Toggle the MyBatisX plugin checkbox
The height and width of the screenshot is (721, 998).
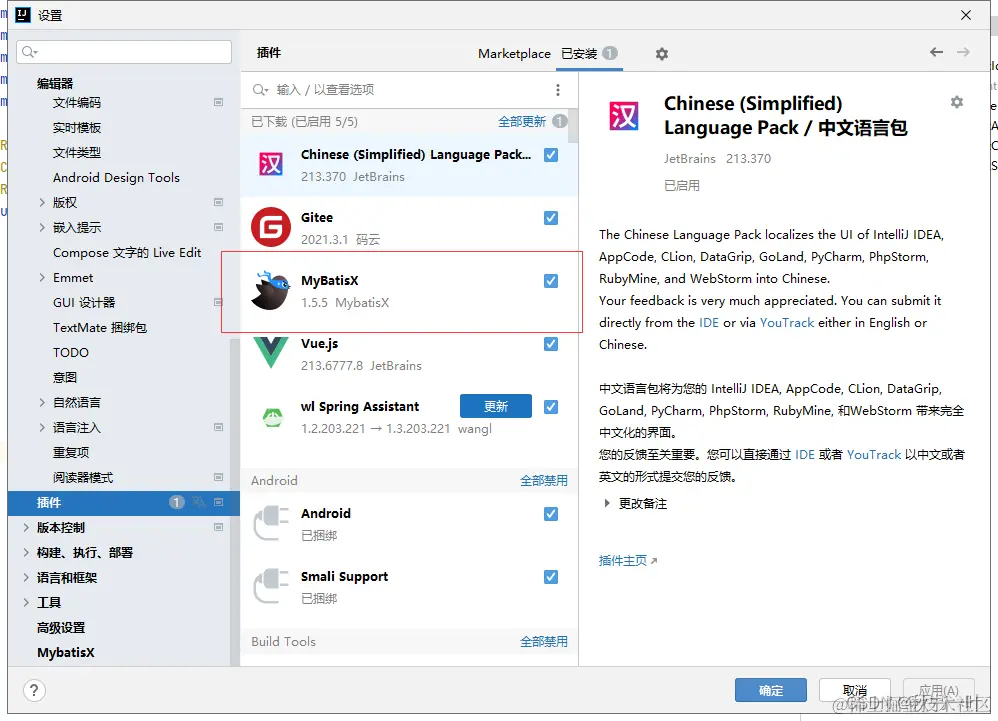(x=551, y=281)
